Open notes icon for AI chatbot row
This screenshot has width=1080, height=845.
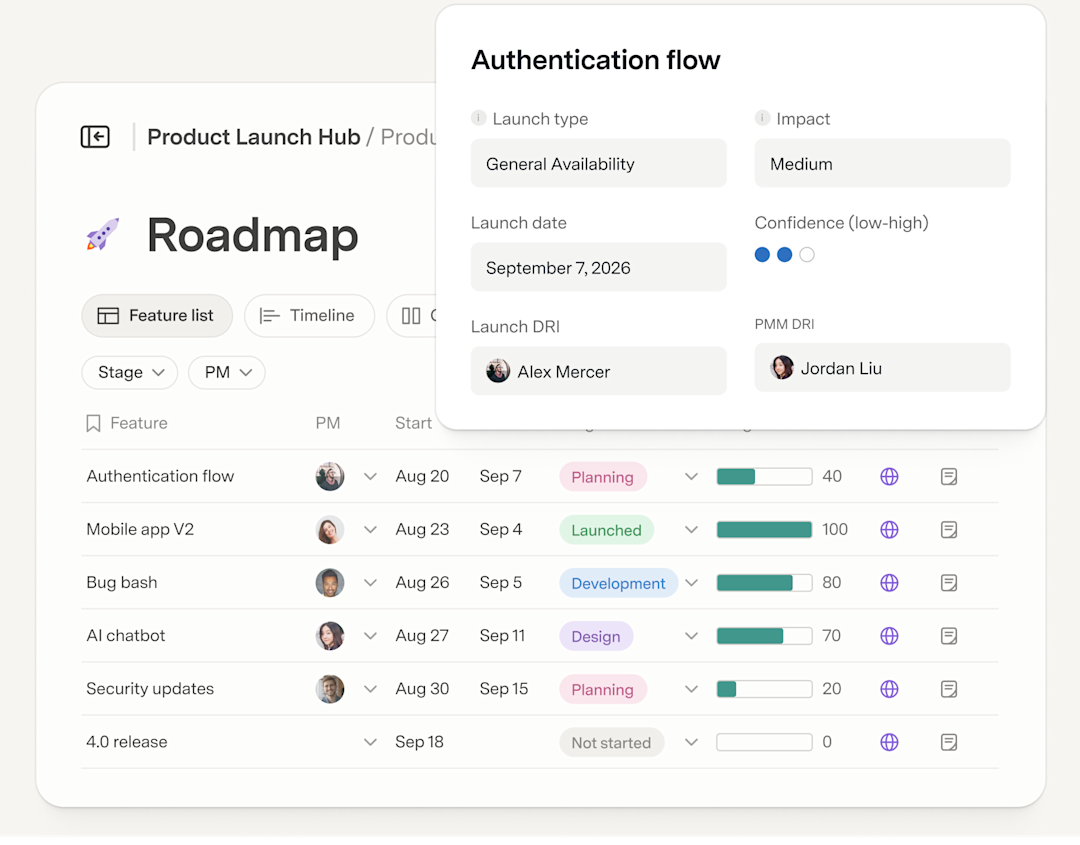tap(948, 635)
